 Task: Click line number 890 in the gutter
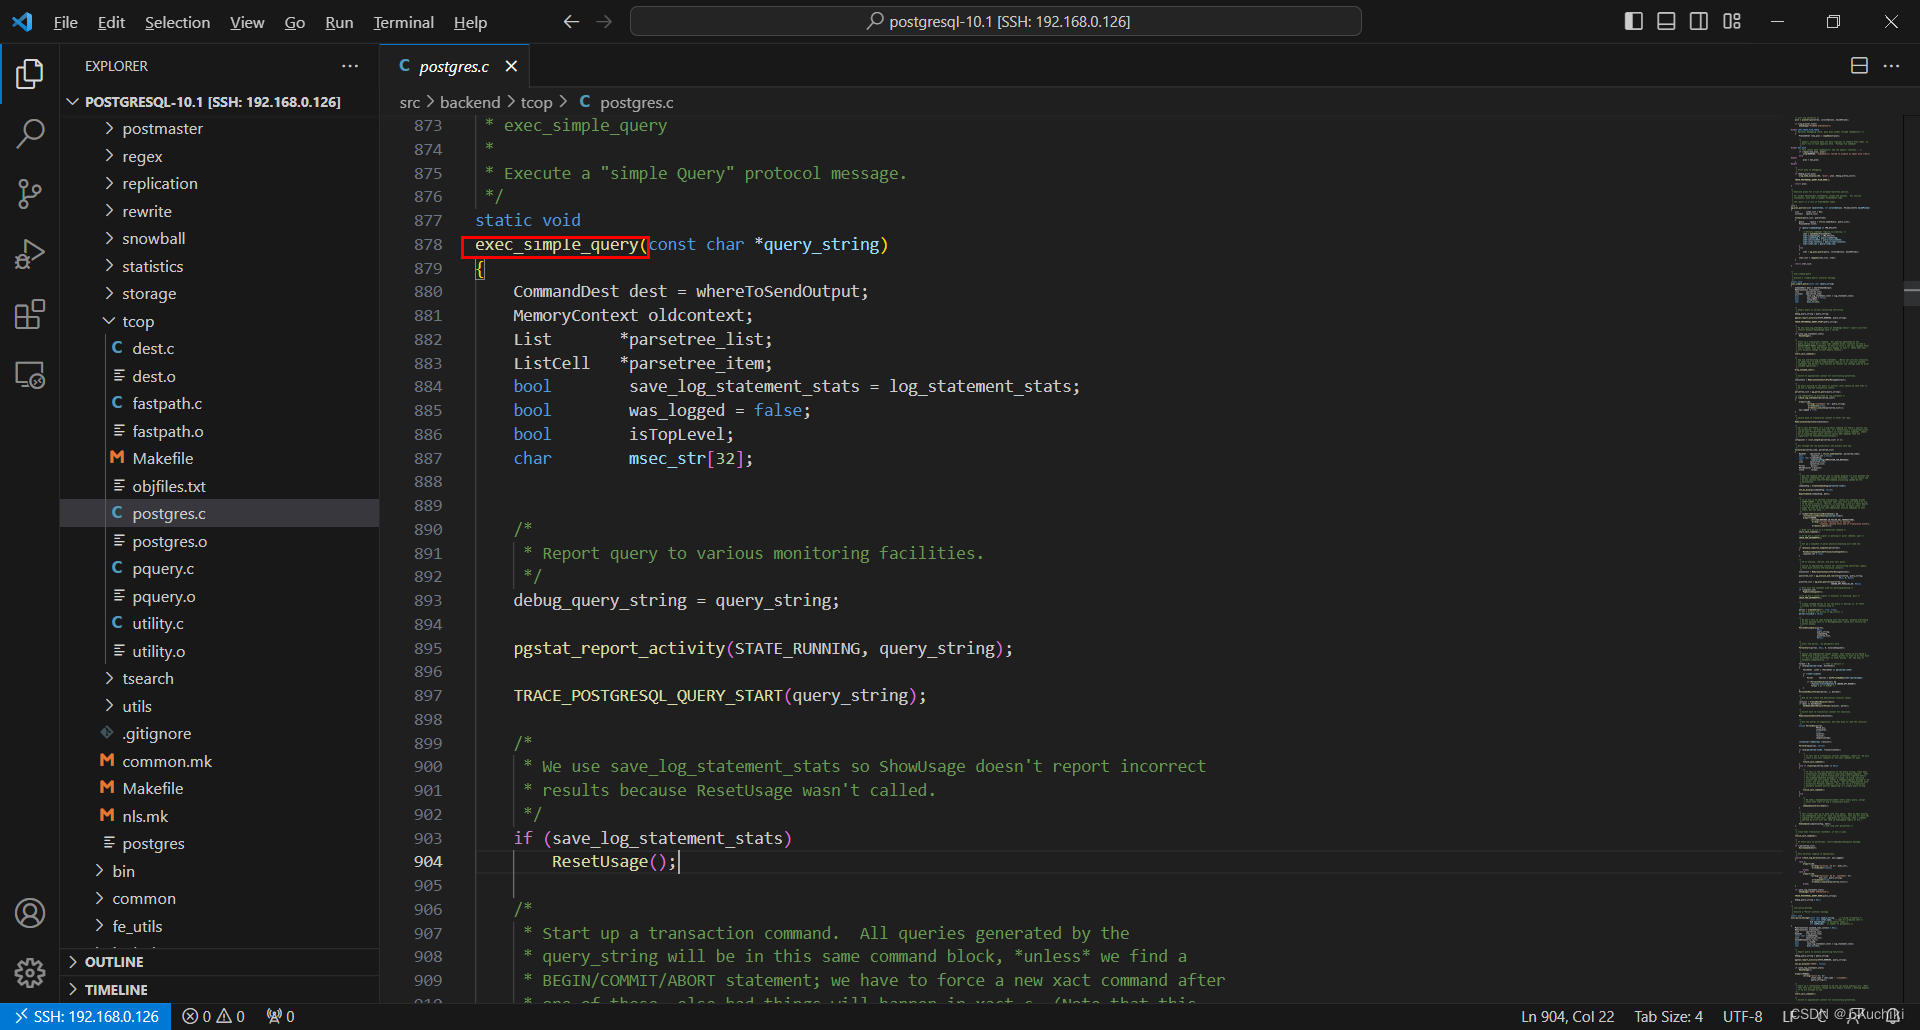click(x=428, y=530)
